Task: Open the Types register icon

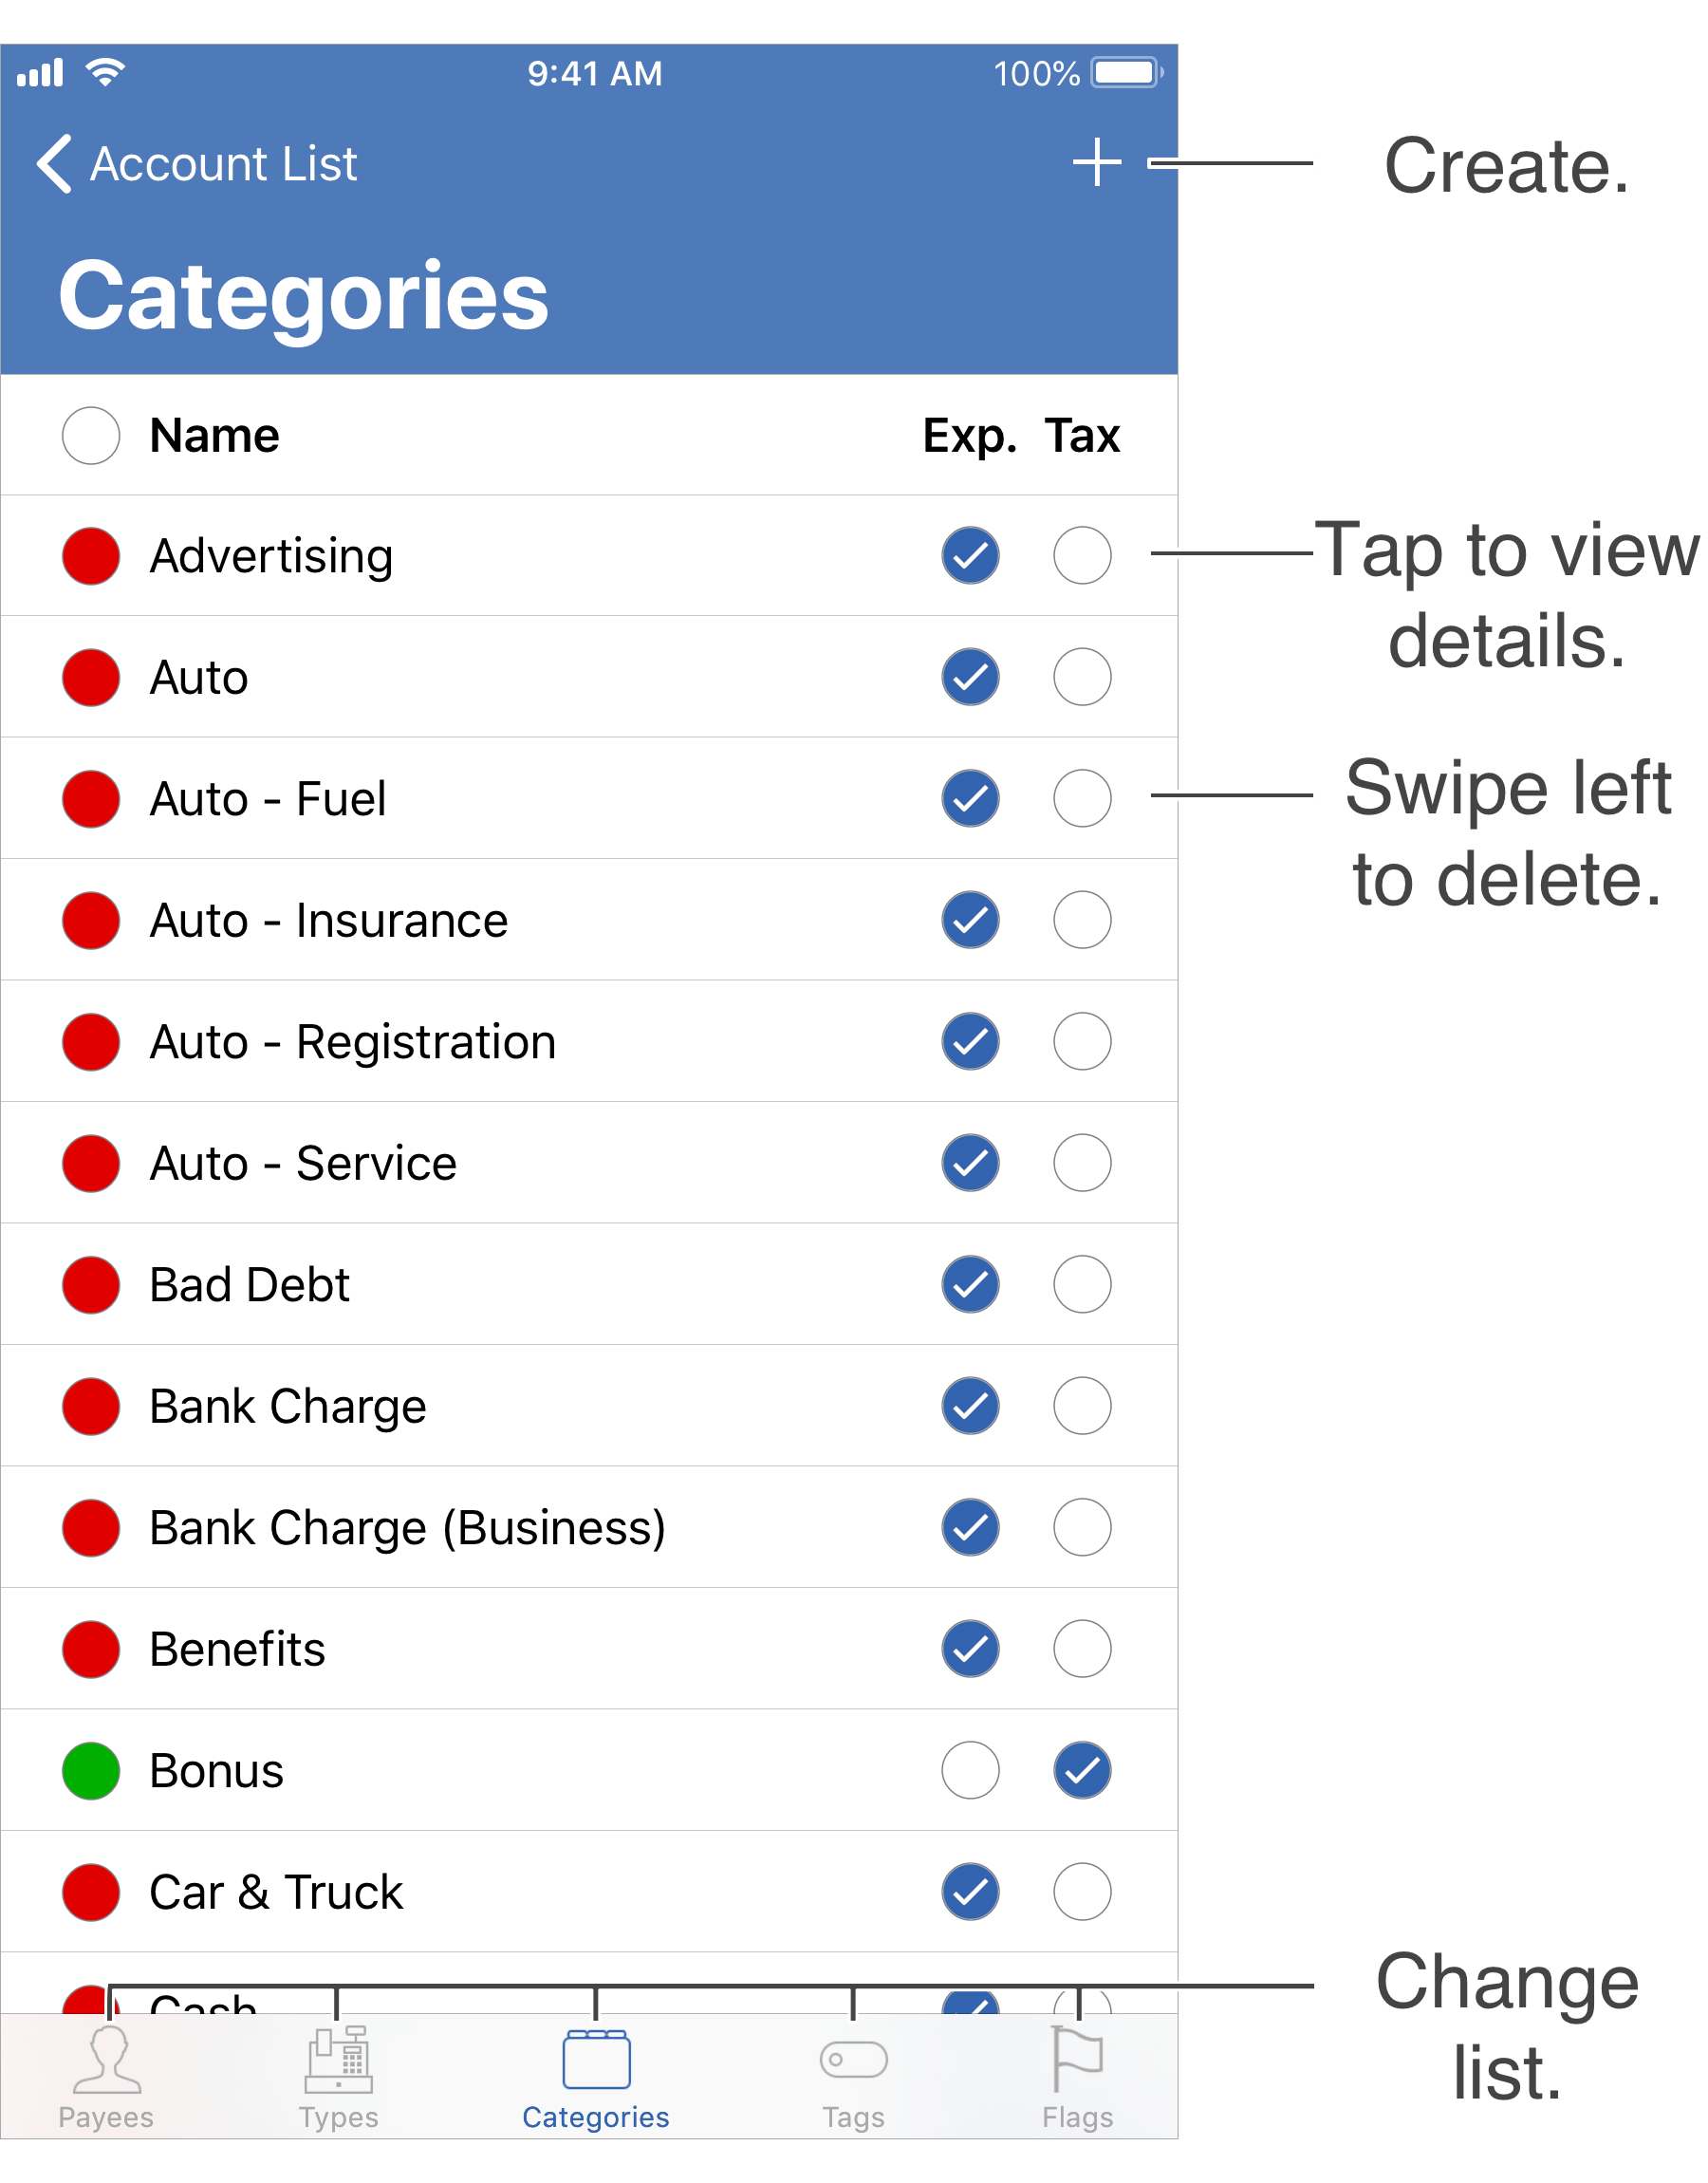Action: [338, 2059]
